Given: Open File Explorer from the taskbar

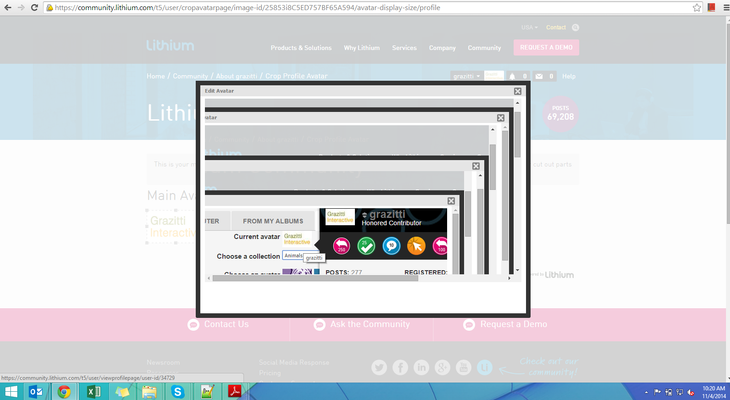Looking at the screenshot, I should pos(149,392).
